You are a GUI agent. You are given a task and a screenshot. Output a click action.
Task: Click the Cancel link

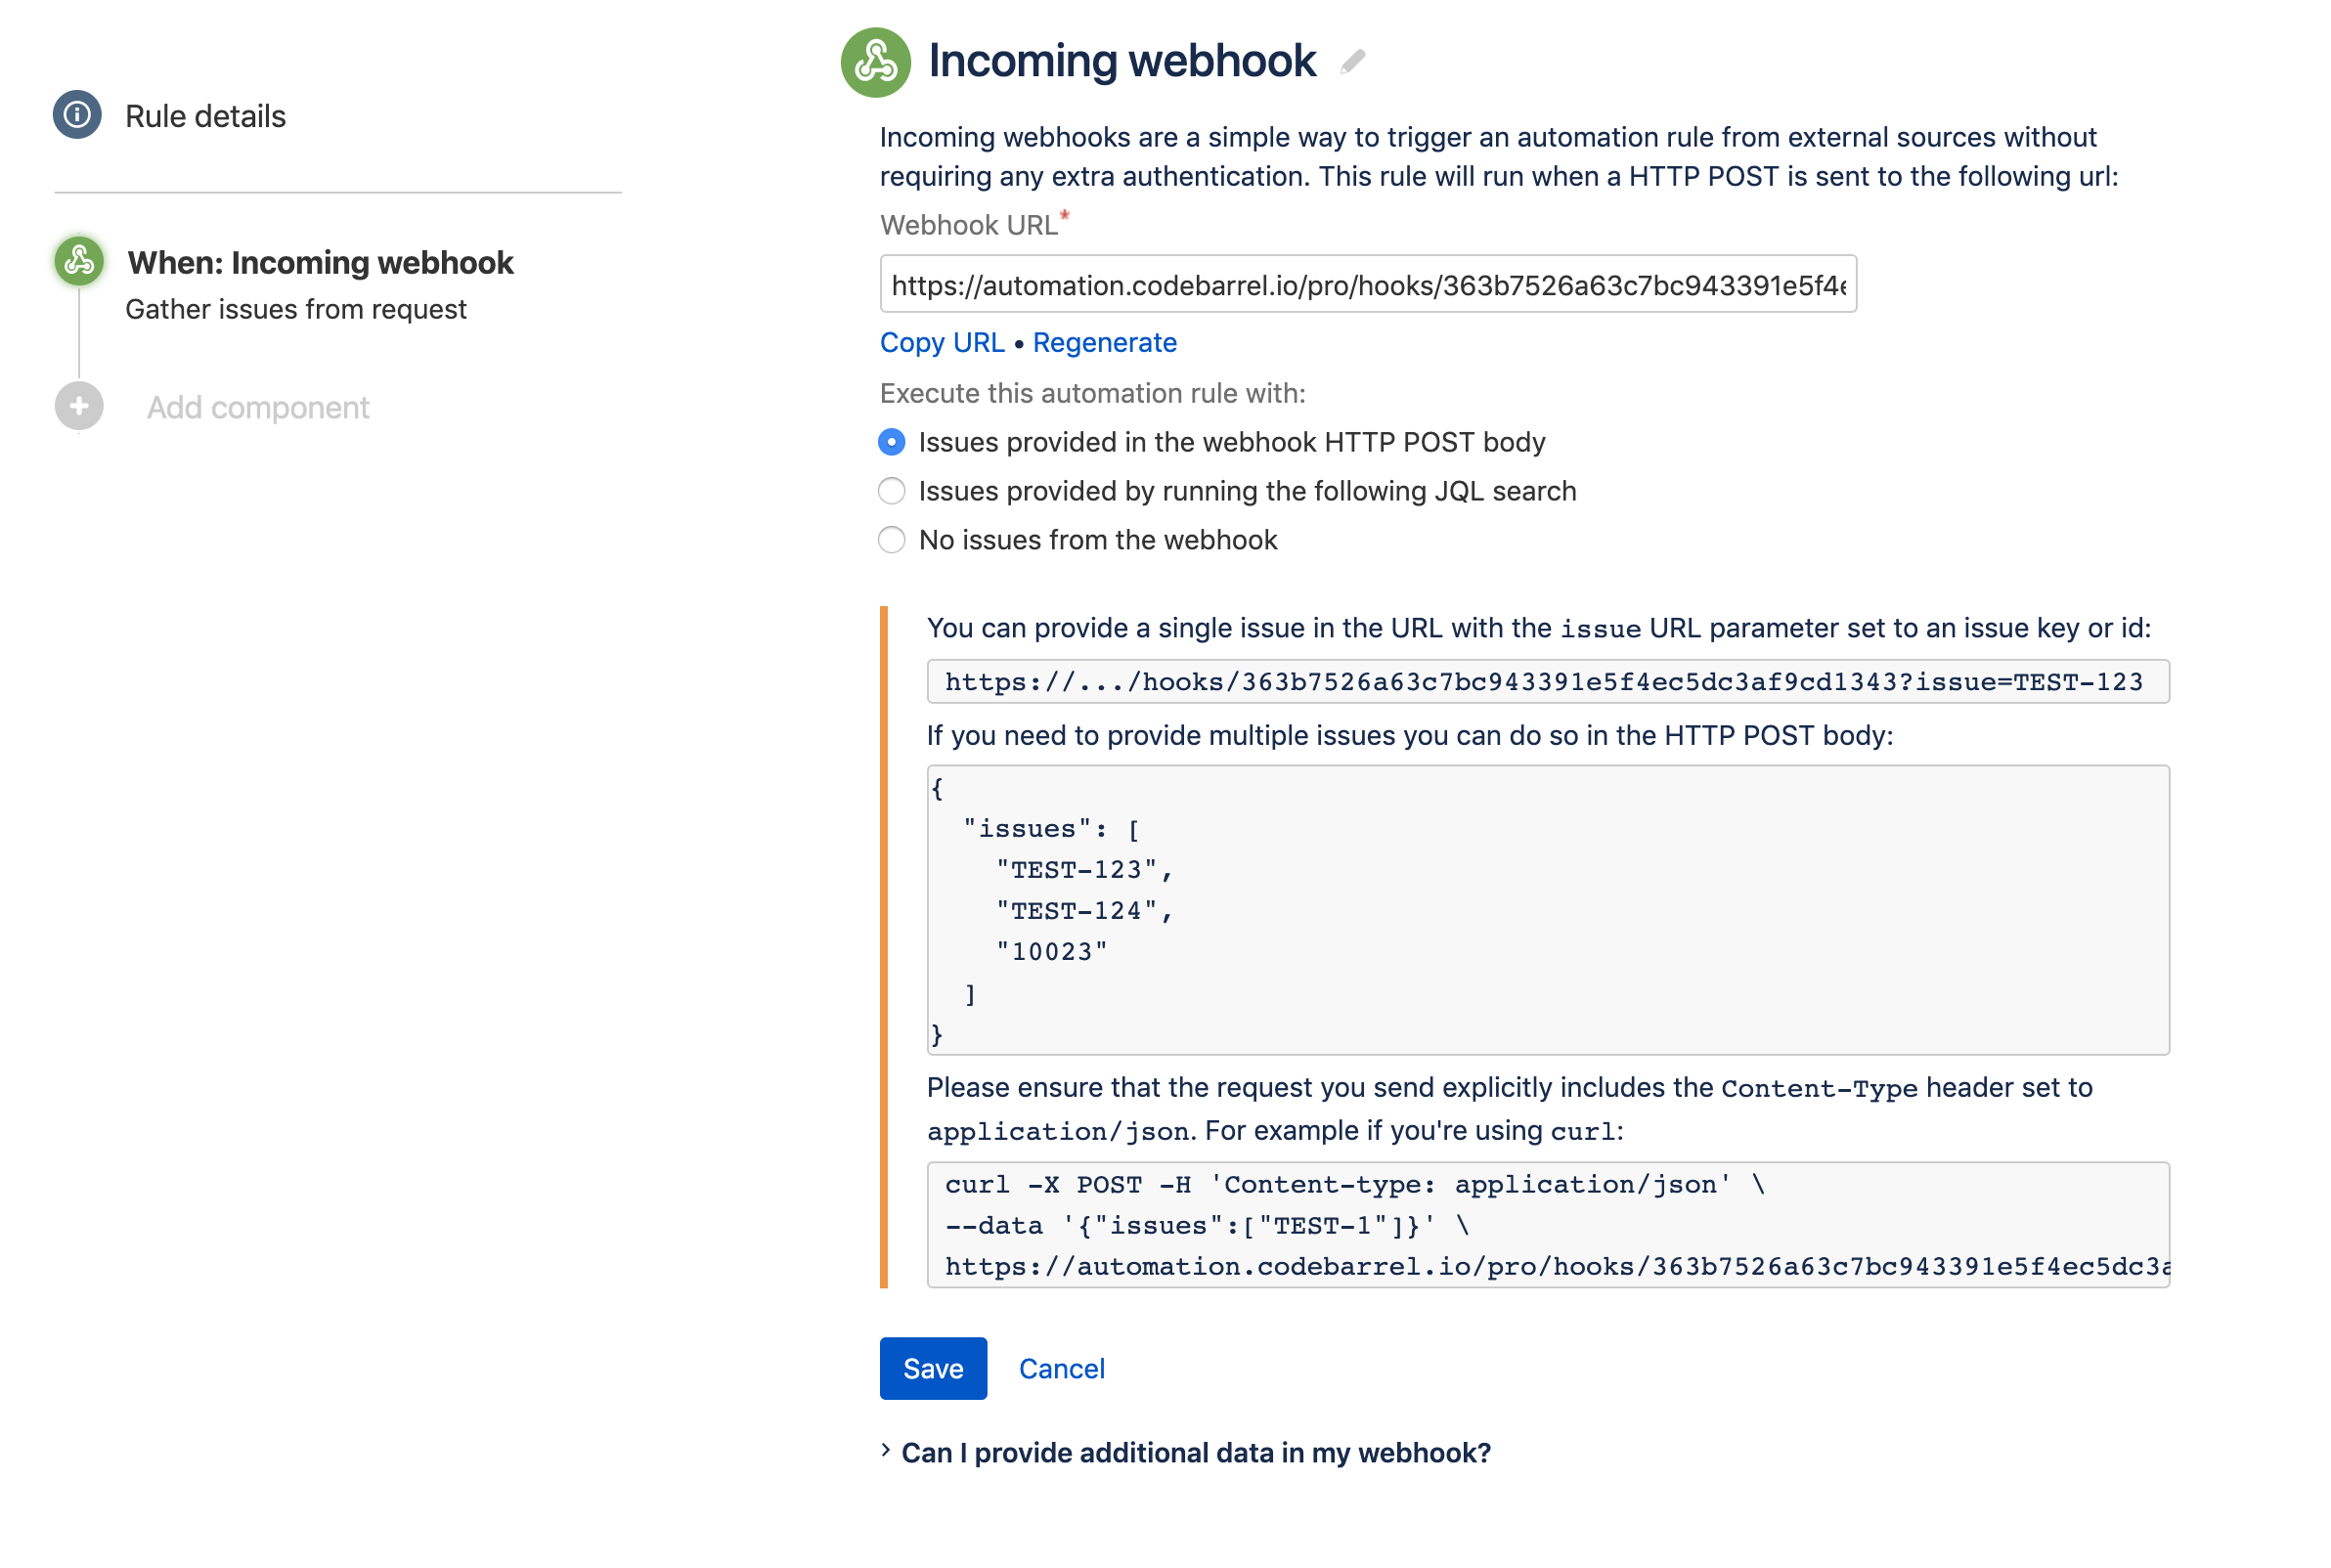[1061, 1368]
